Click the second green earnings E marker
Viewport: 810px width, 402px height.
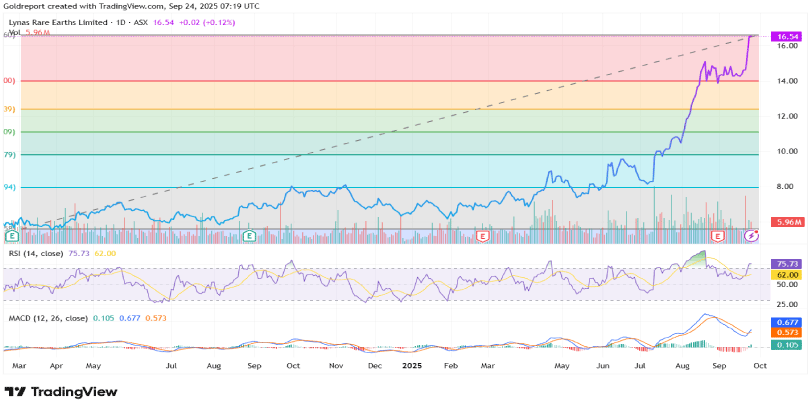pyautogui.click(x=247, y=236)
